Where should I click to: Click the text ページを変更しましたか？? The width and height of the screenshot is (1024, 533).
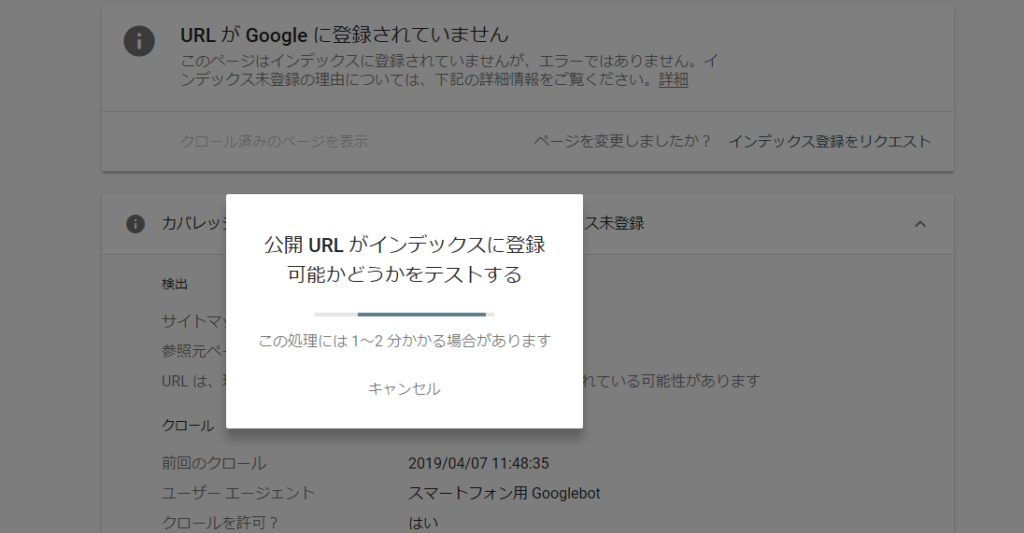click(x=622, y=141)
